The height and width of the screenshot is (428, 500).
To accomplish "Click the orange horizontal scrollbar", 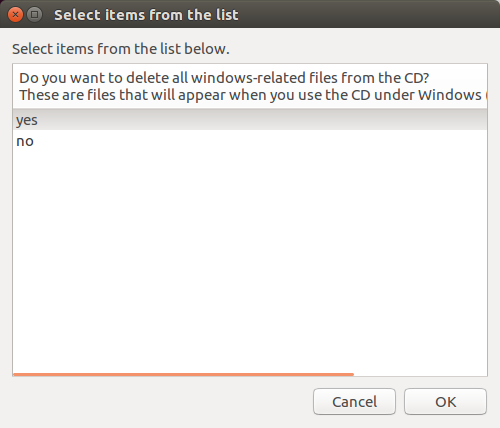I will (183, 374).
